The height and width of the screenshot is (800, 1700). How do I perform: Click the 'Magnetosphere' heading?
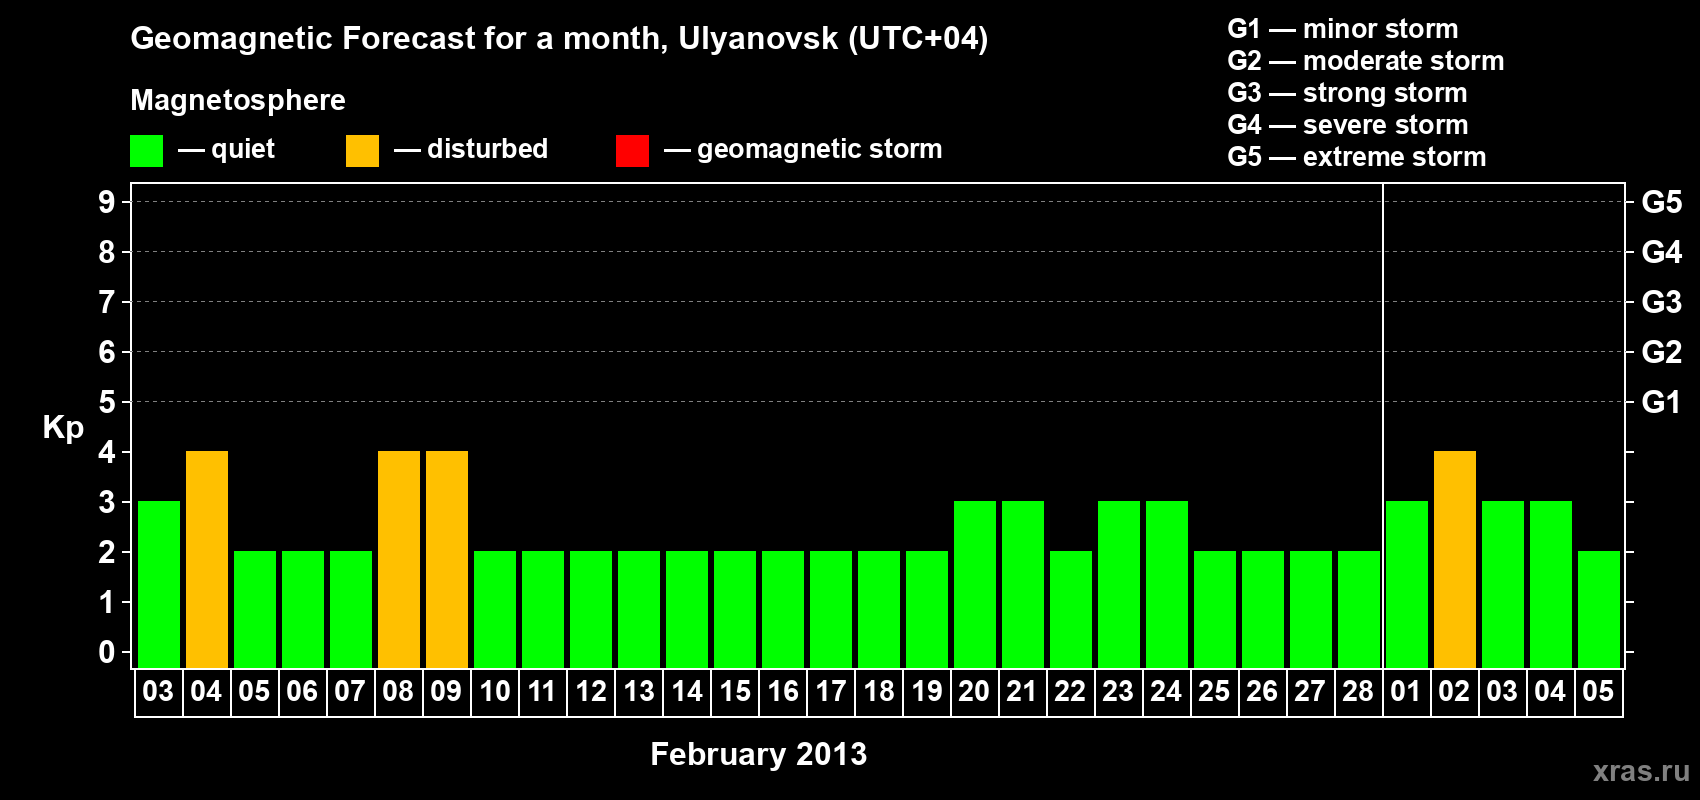click(x=238, y=100)
